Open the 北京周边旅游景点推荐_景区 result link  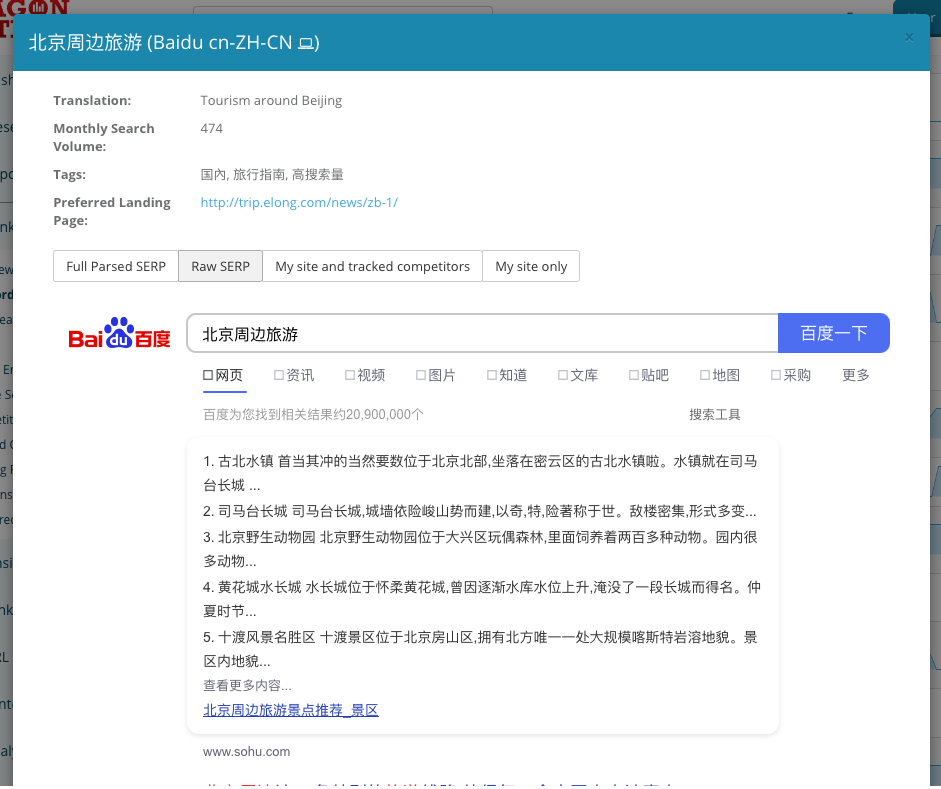tap(290, 710)
